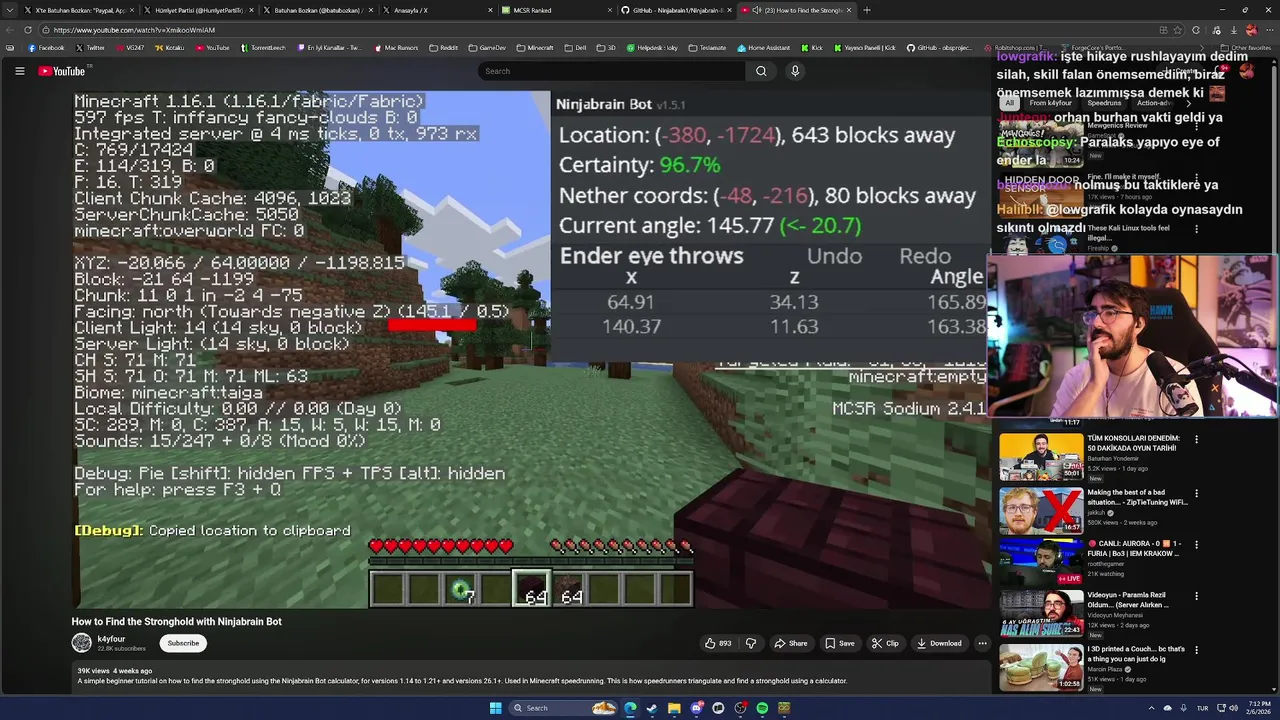Like the video with thumbs-up
Image resolution: width=1280 pixels, height=720 pixels.
click(718, 643)
